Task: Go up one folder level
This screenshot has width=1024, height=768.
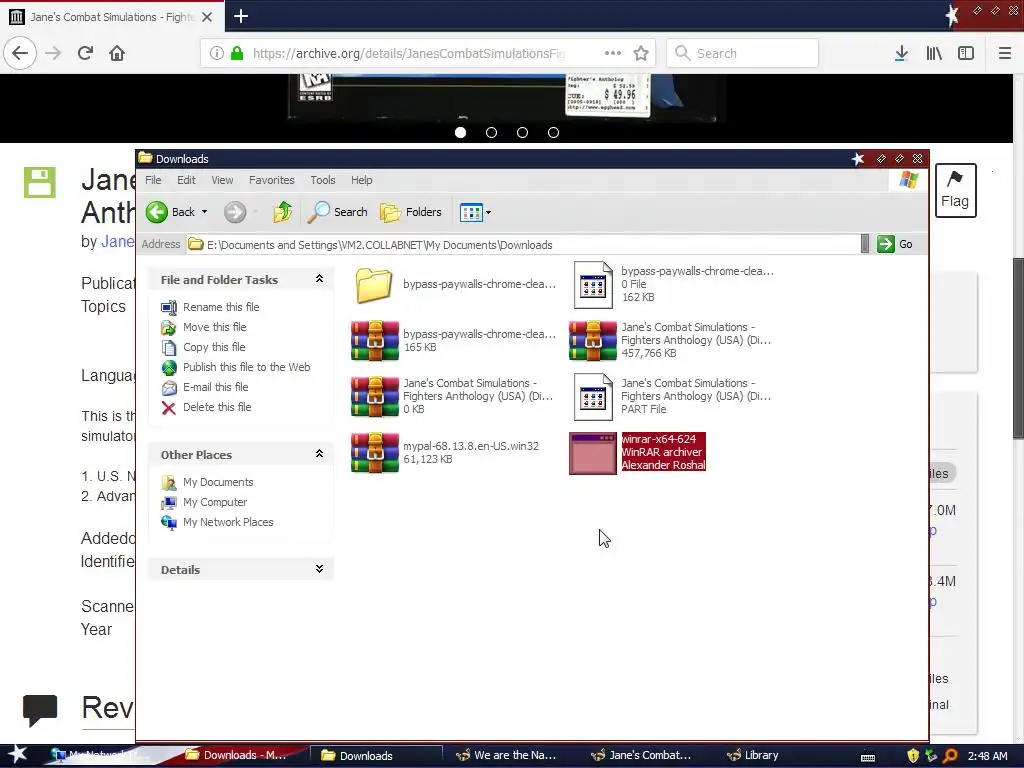Action: pyautogui.click(x=282, y=212)
